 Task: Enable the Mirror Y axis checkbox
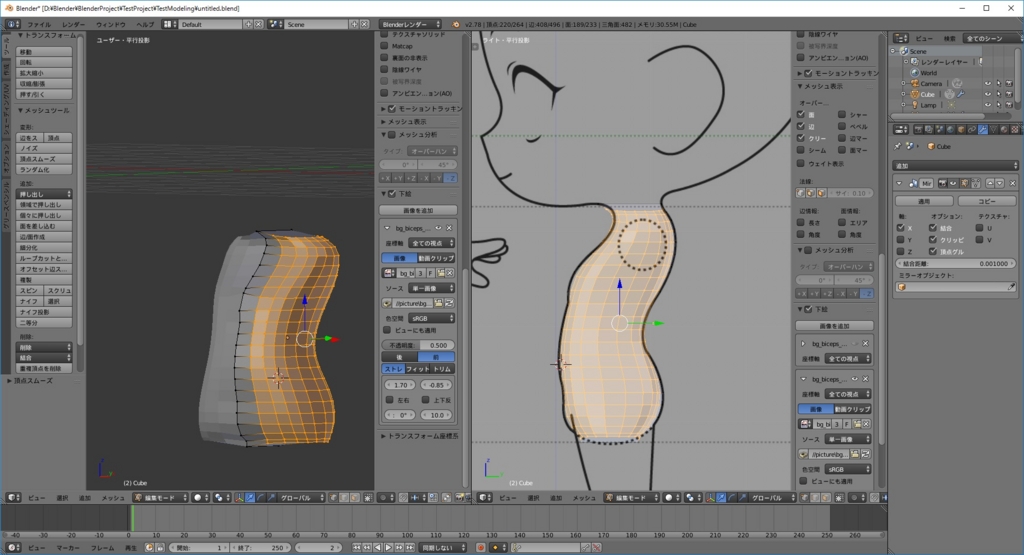(x=901, y=240)
